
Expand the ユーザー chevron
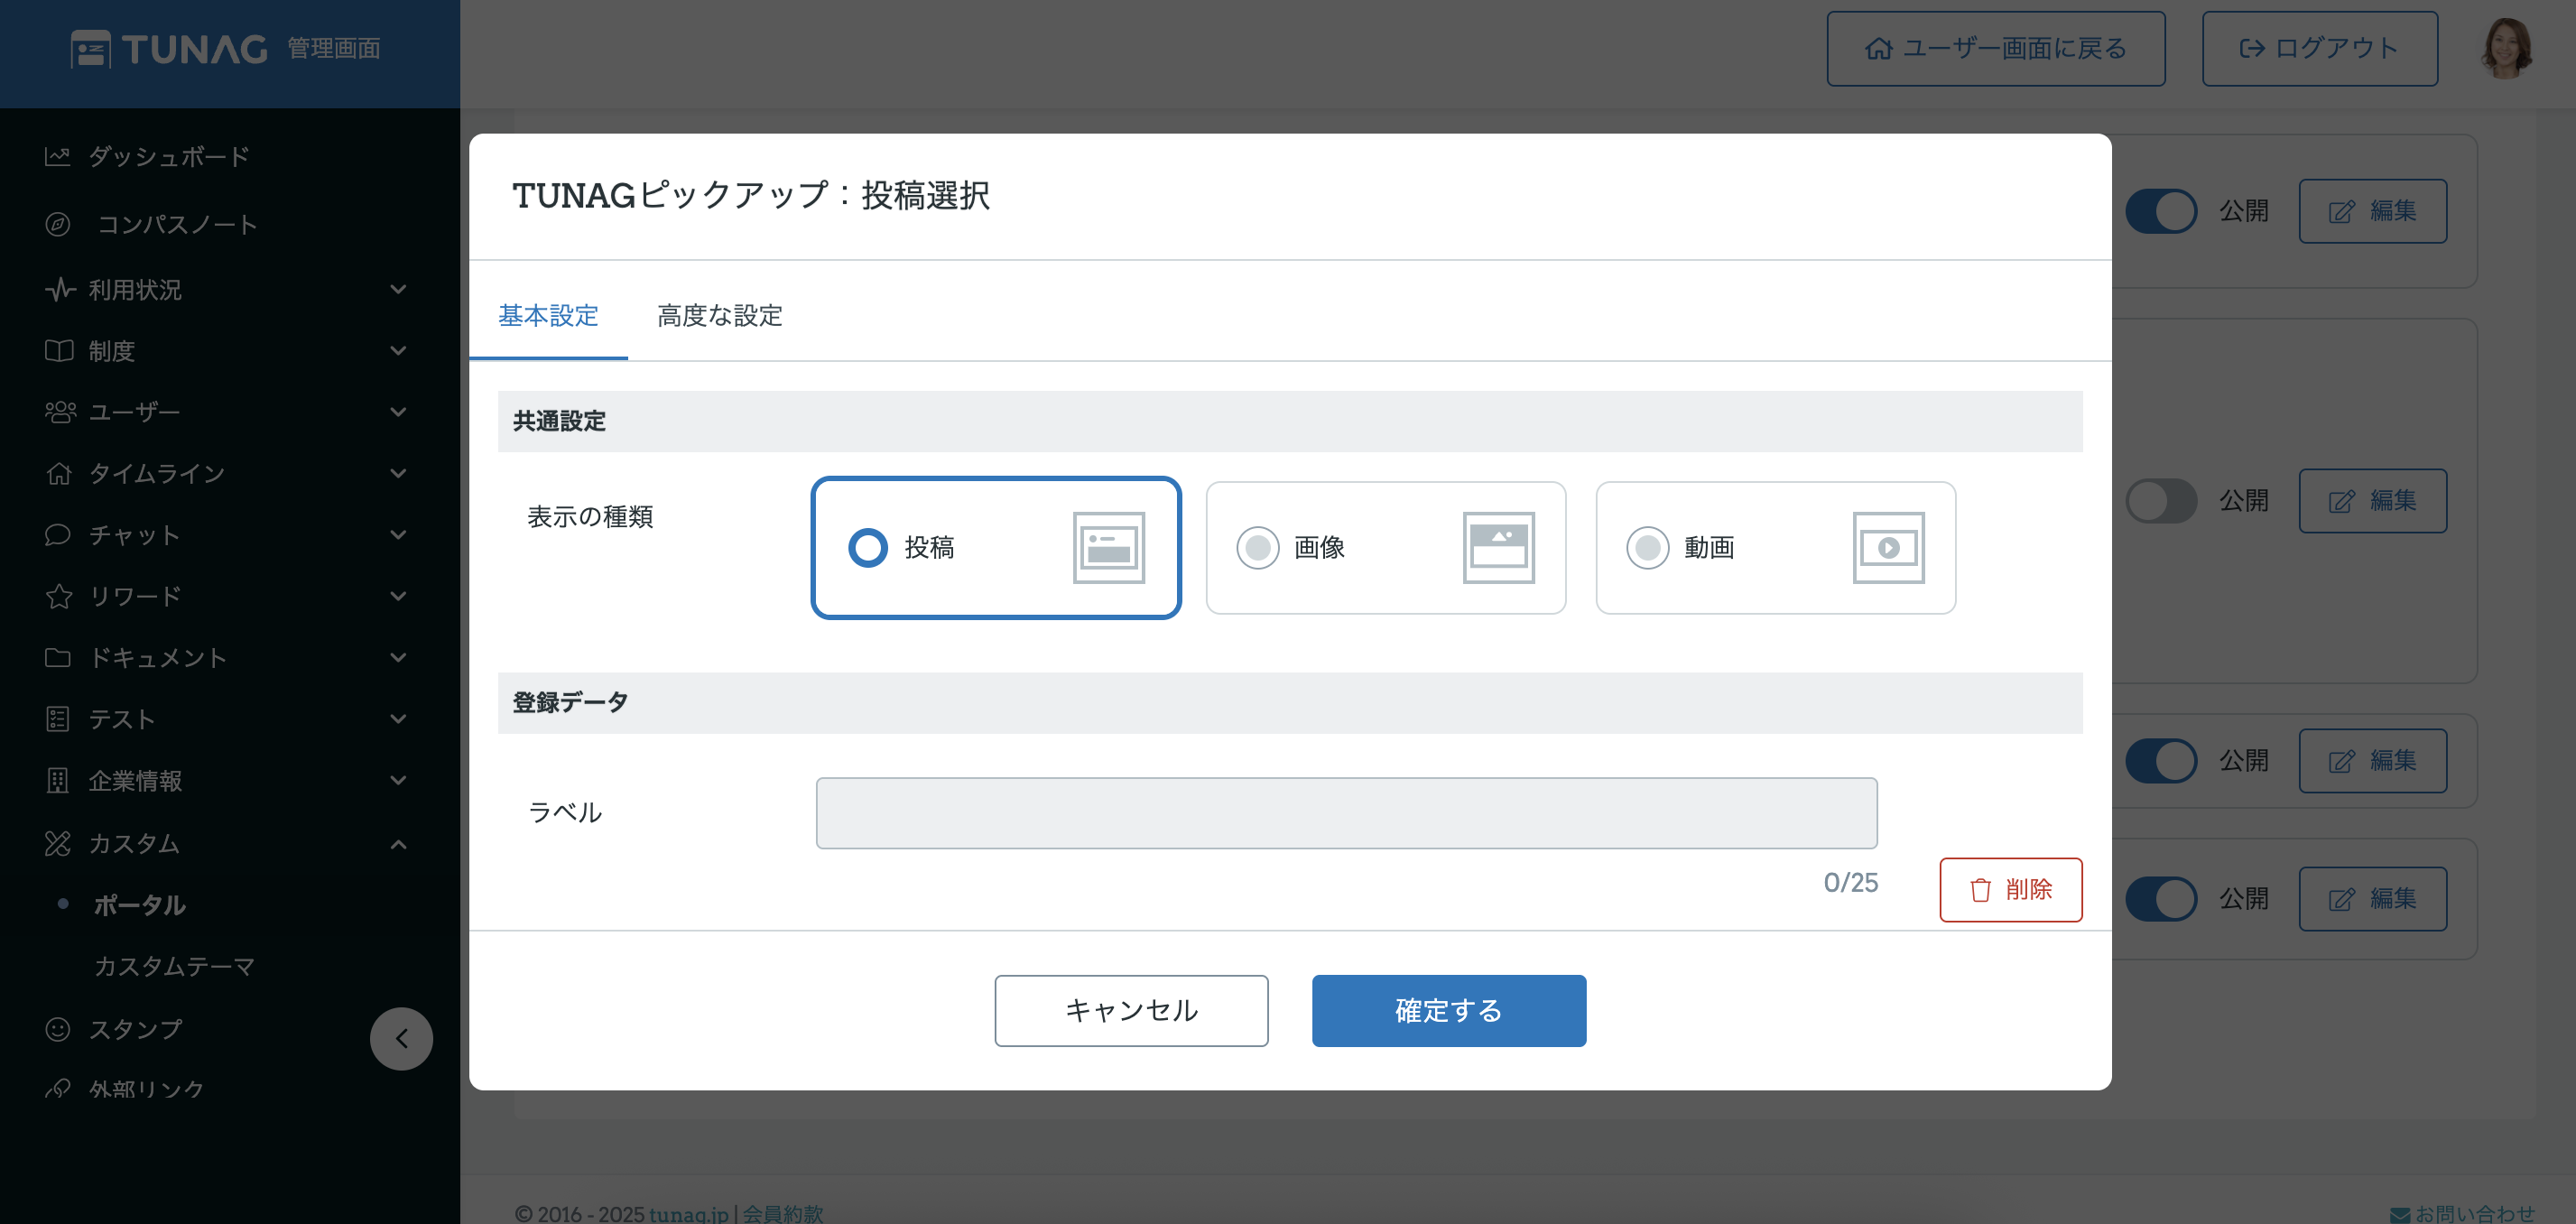point(398,412)
